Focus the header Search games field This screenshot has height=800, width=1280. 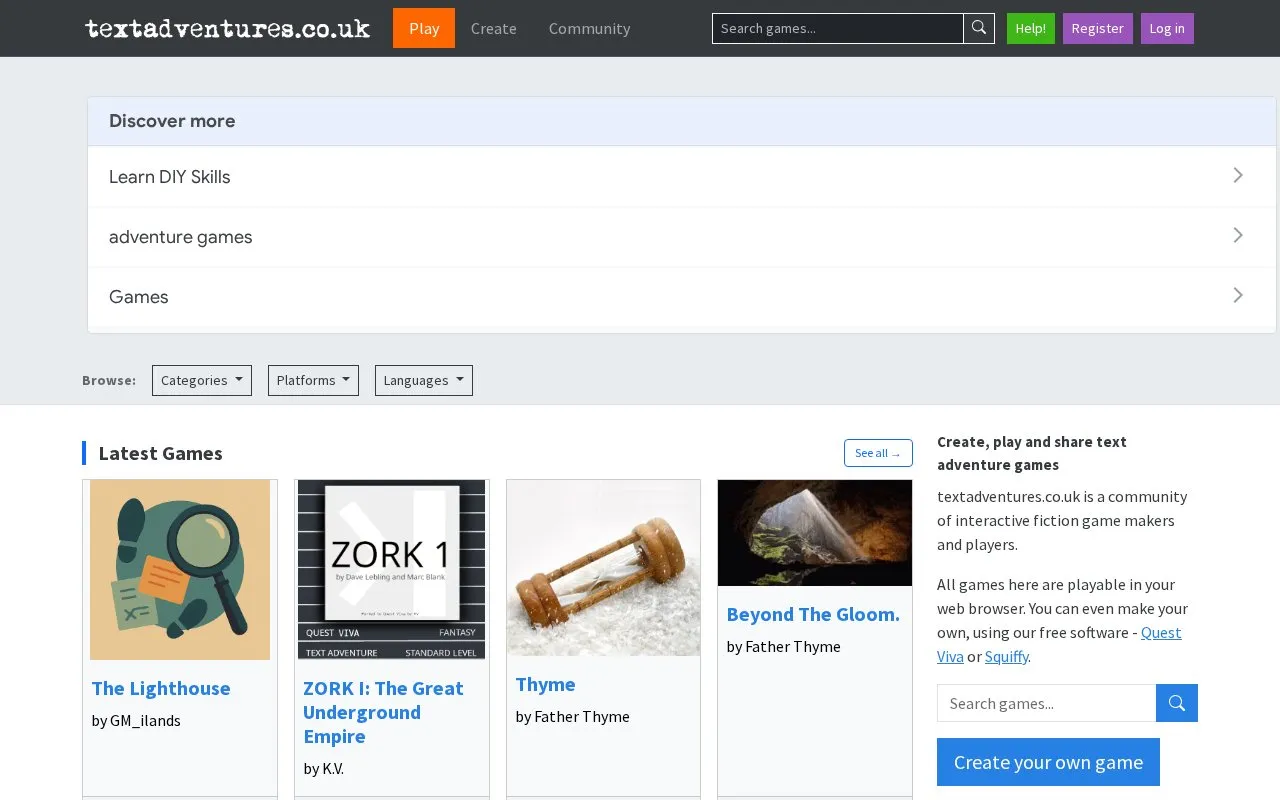[838, 28]
